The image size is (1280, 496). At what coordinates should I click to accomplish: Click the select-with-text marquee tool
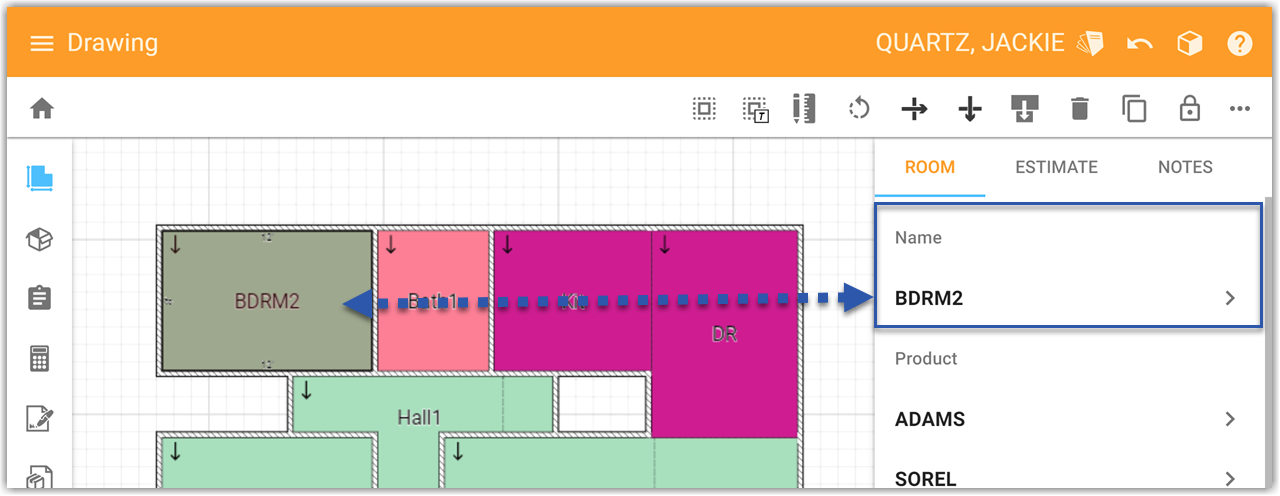[x=756, y=109]
